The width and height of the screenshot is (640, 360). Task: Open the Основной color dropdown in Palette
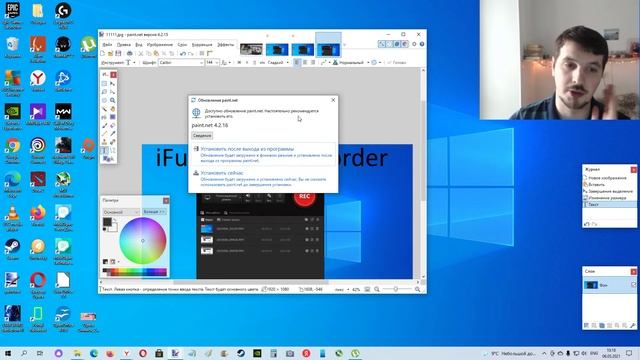pyautogui.click(x=121, y=212)
